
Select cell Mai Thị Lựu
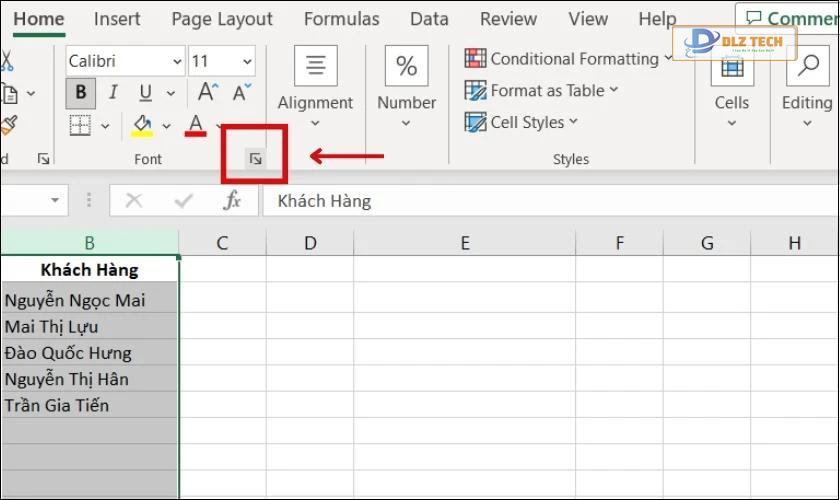pyautogui.click(x=89, y=326)
